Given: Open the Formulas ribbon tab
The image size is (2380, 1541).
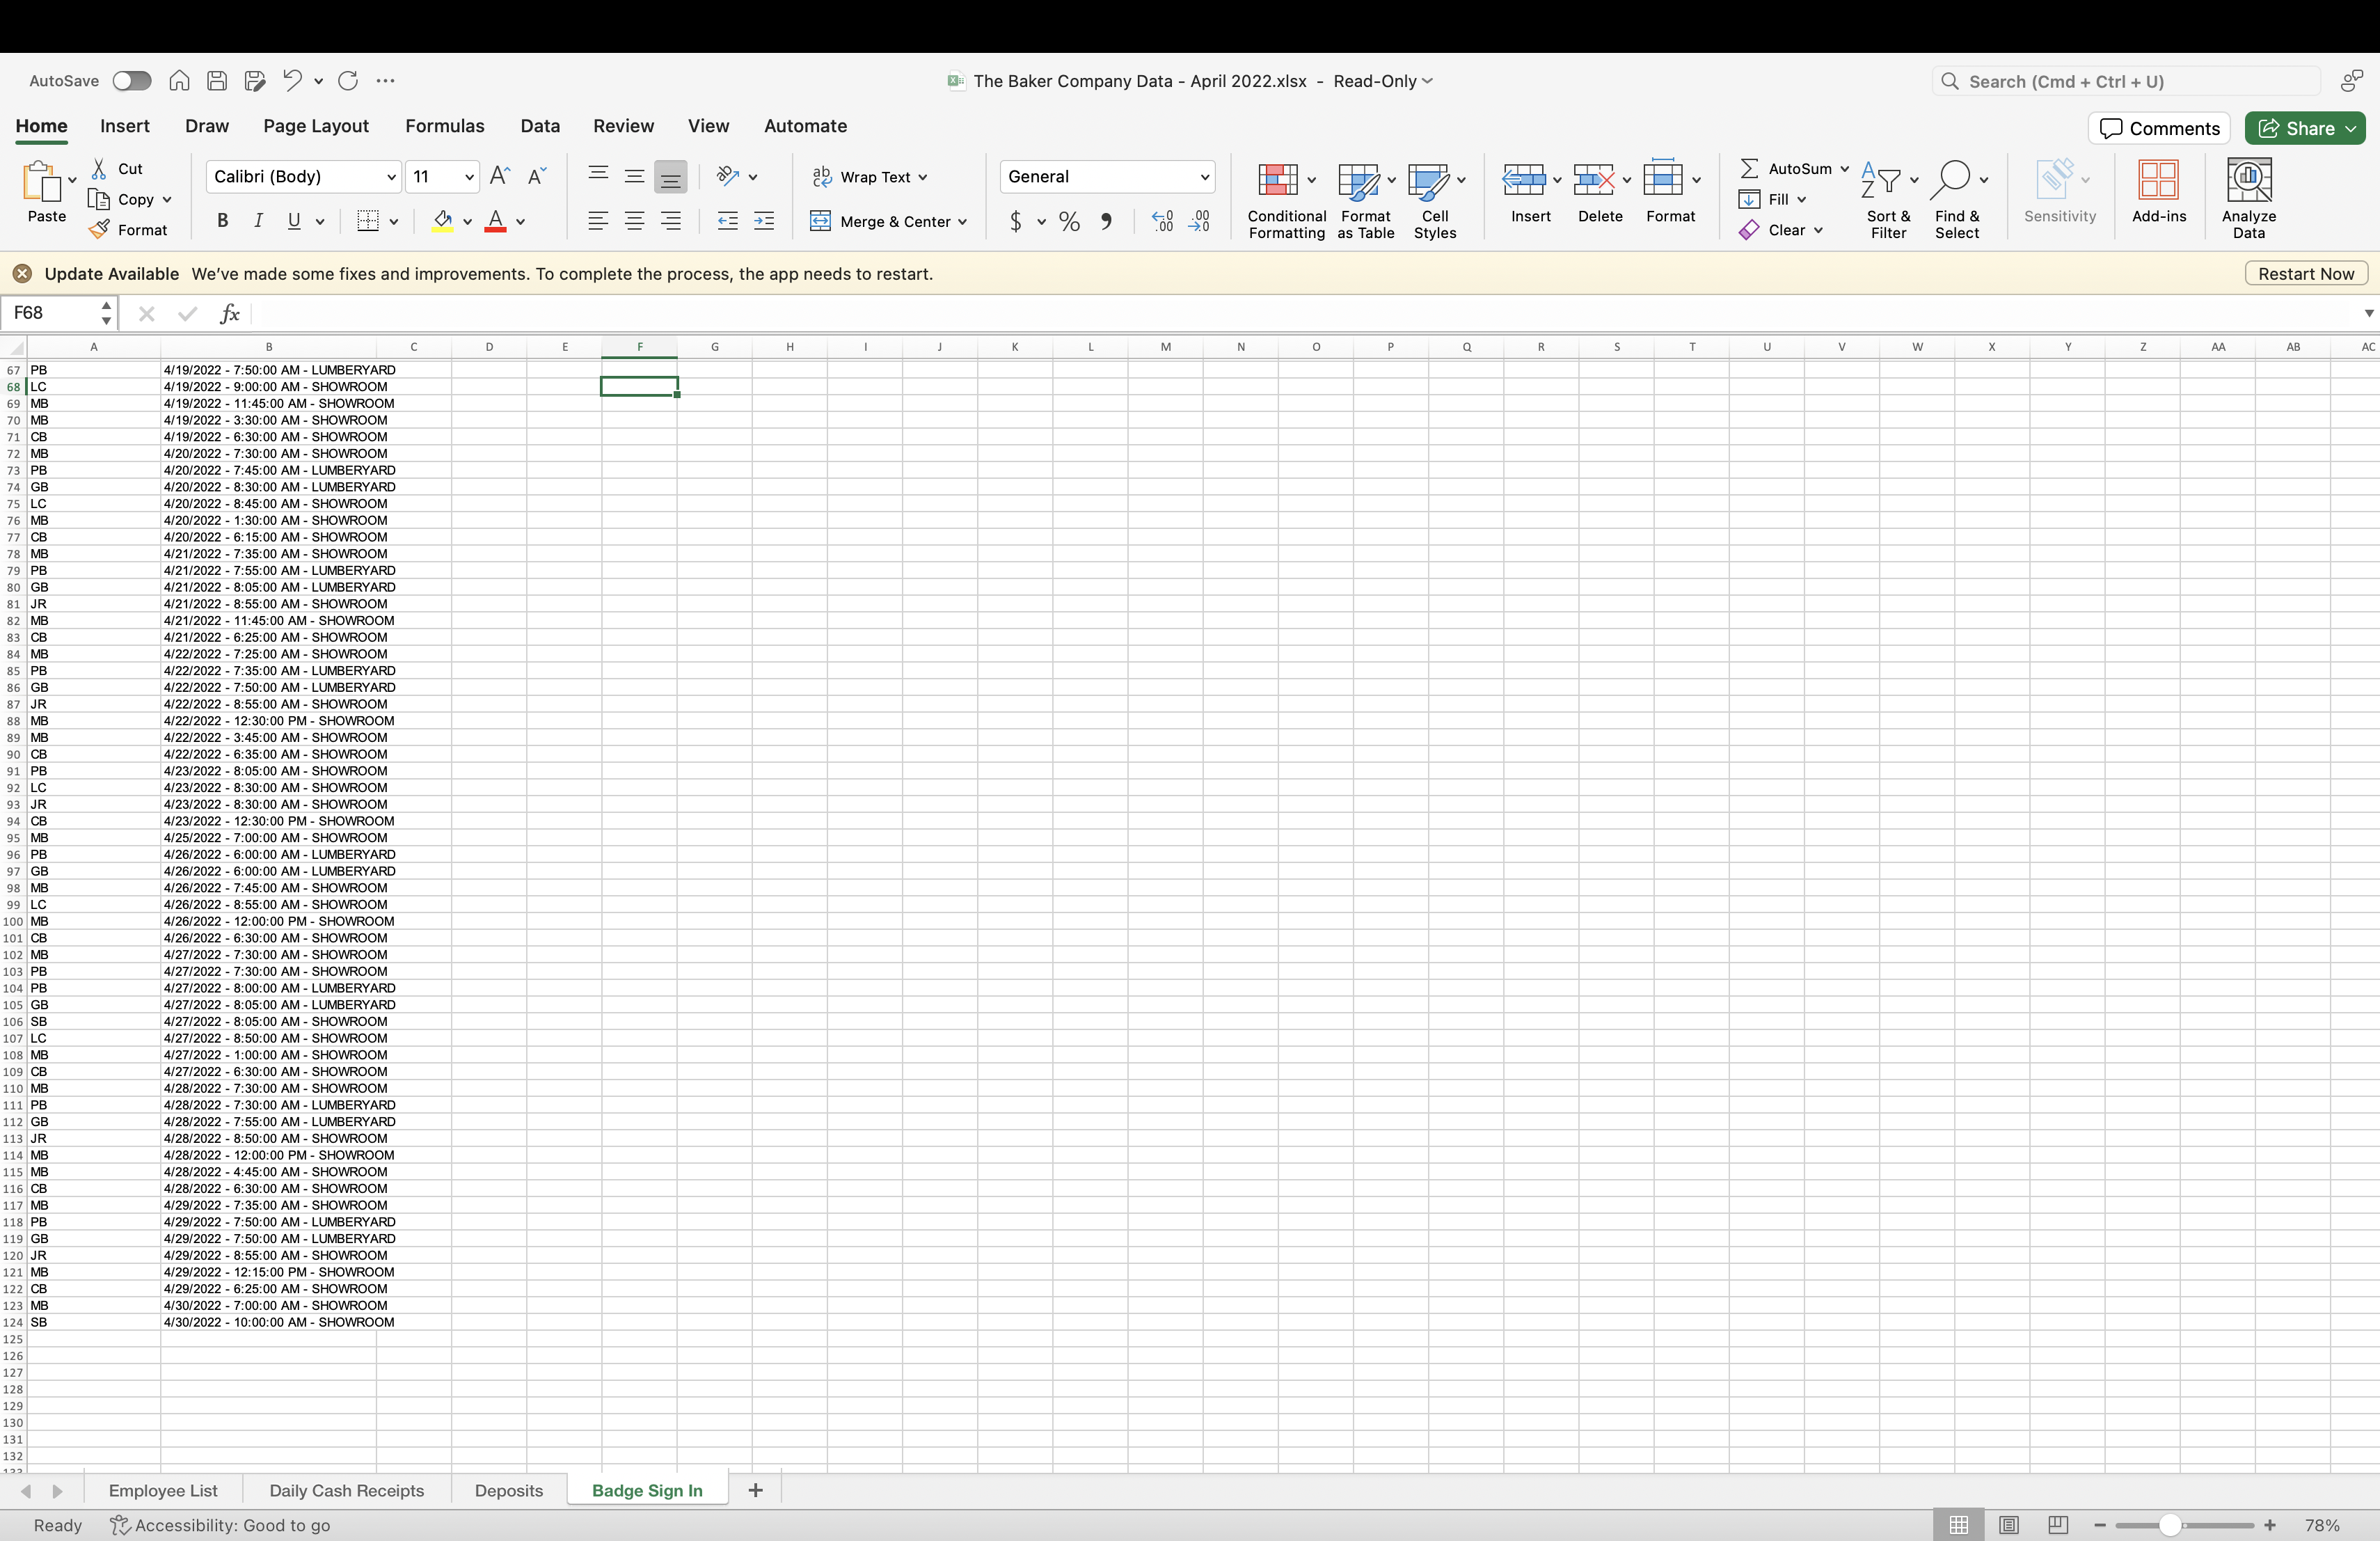Looking at the screenshot, I should 444,126.
